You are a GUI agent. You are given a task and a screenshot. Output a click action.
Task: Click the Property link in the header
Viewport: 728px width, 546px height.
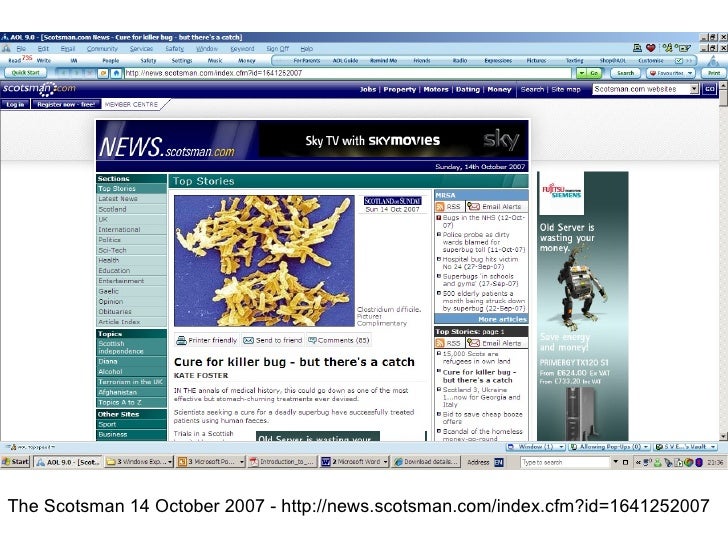(400, 89)
